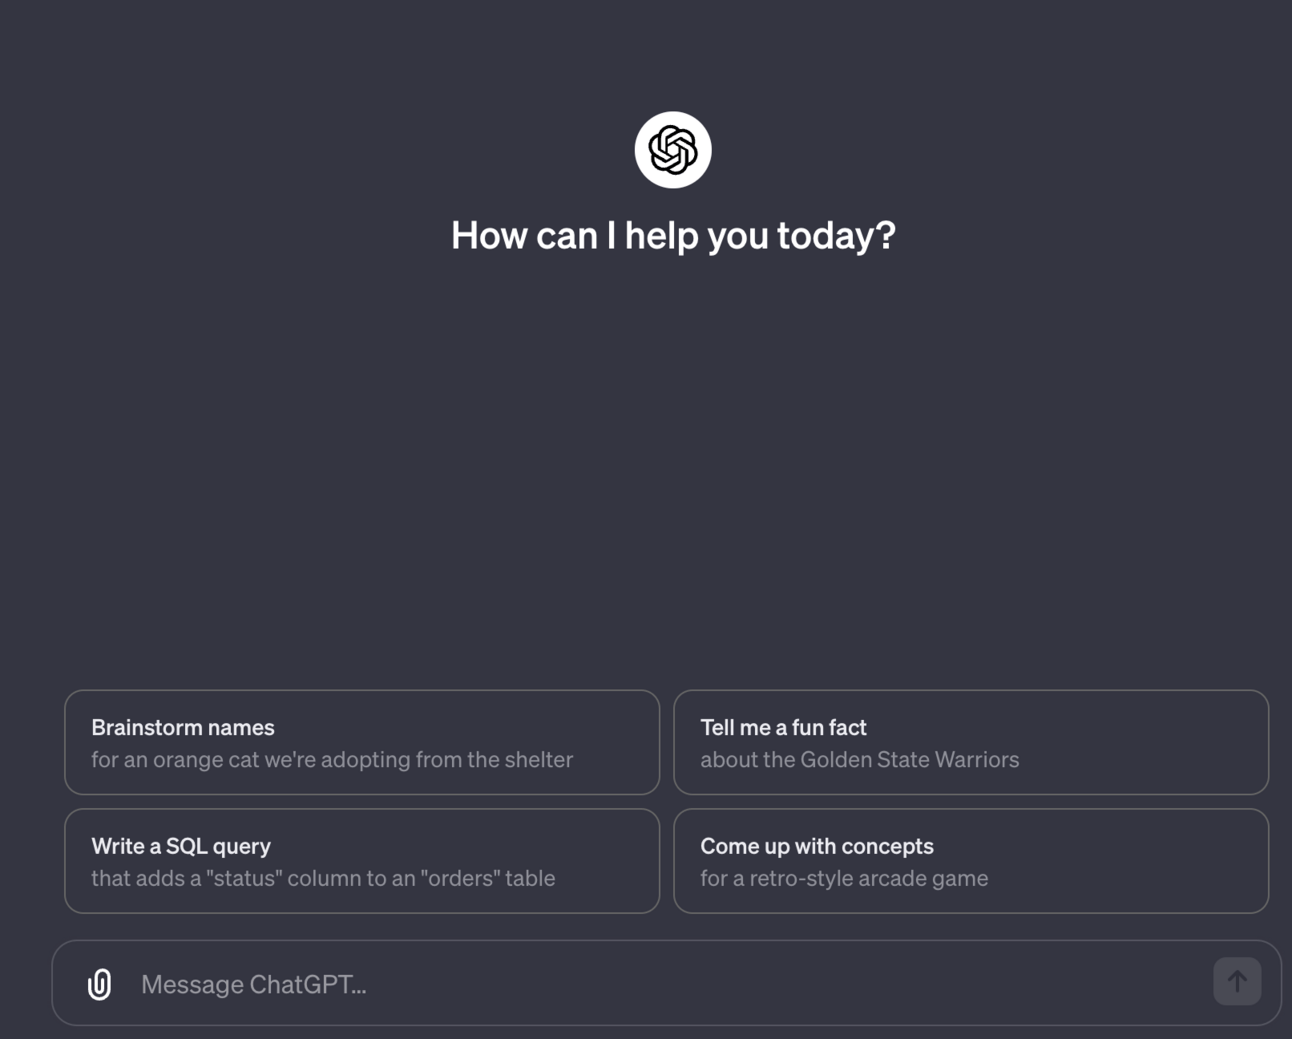
Task: Click the "Tell me a fun fact" bold title
Action: point(783,727)
